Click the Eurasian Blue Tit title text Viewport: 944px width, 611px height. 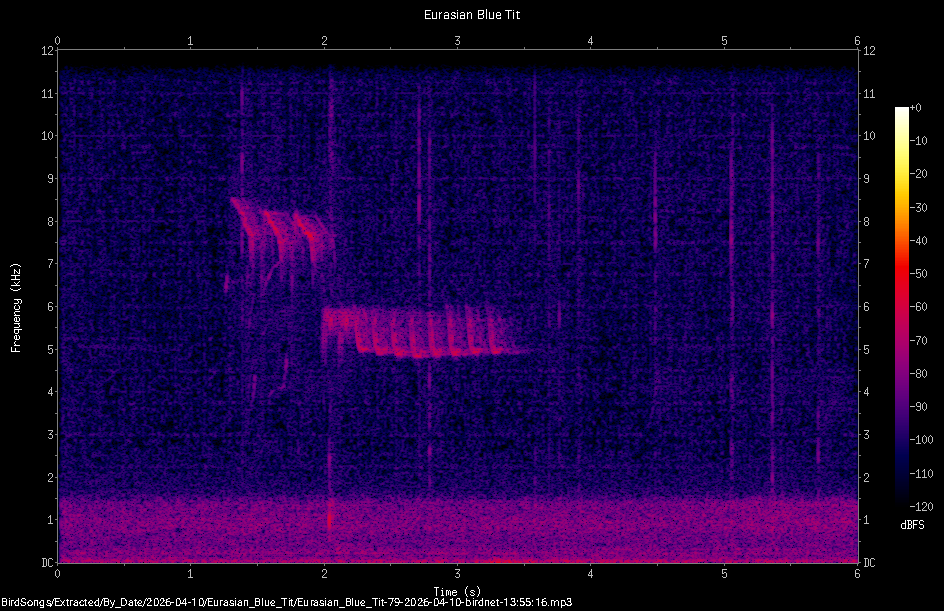tap(472, 14)
